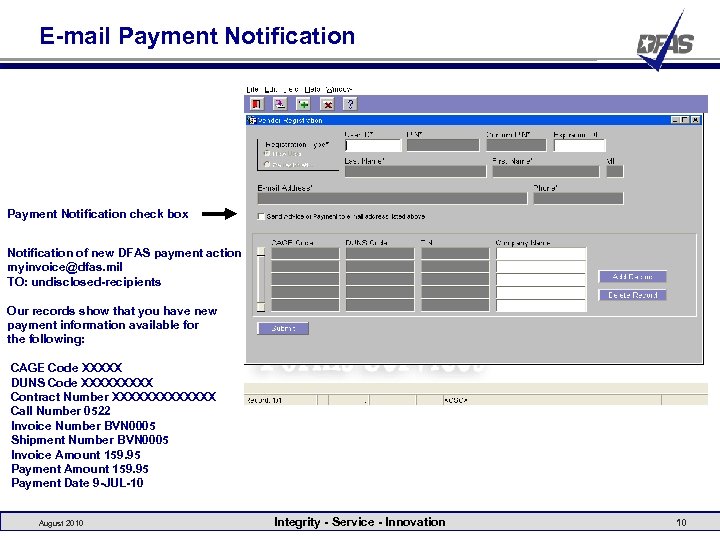Select the New User registration type option
Image resolution: width=720 pixels, height=540 pixels.
click(267, 153)
